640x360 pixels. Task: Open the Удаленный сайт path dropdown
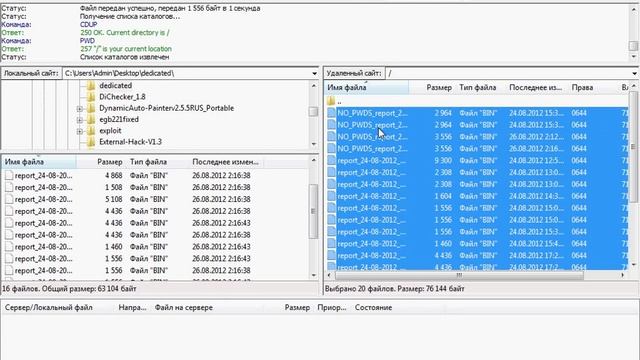(634, 73)
